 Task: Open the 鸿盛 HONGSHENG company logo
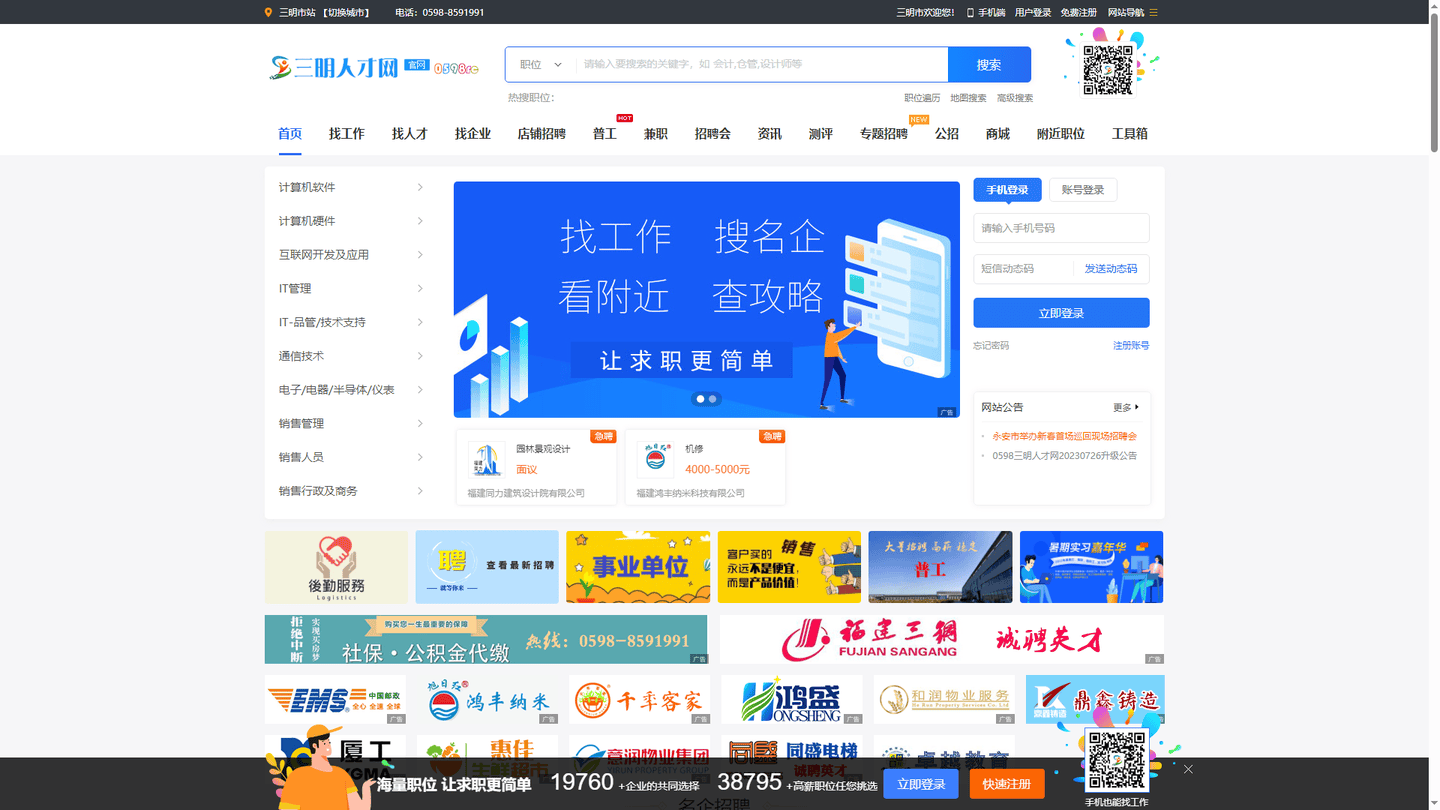[x=792, y=700]
